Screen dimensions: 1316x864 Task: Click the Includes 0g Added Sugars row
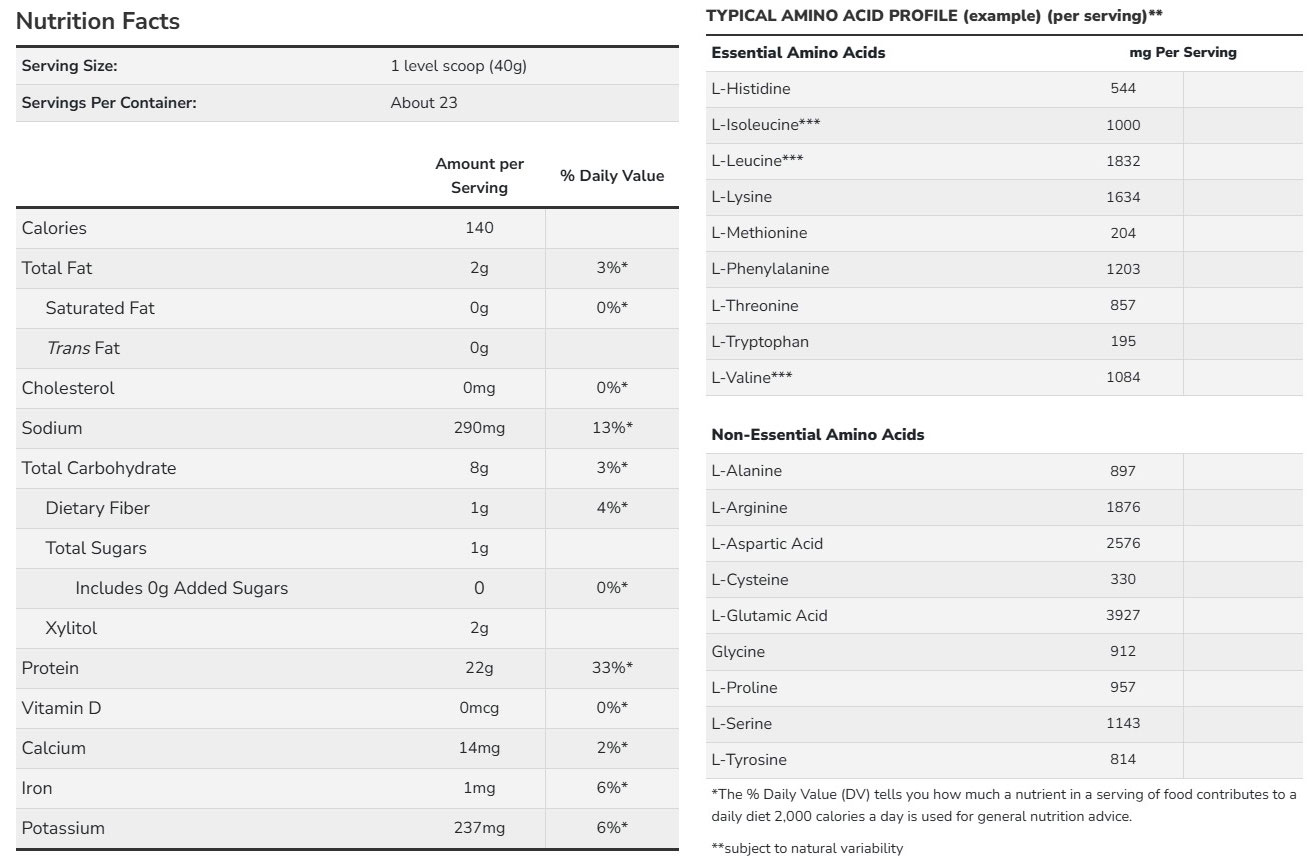tap(181, 588)
